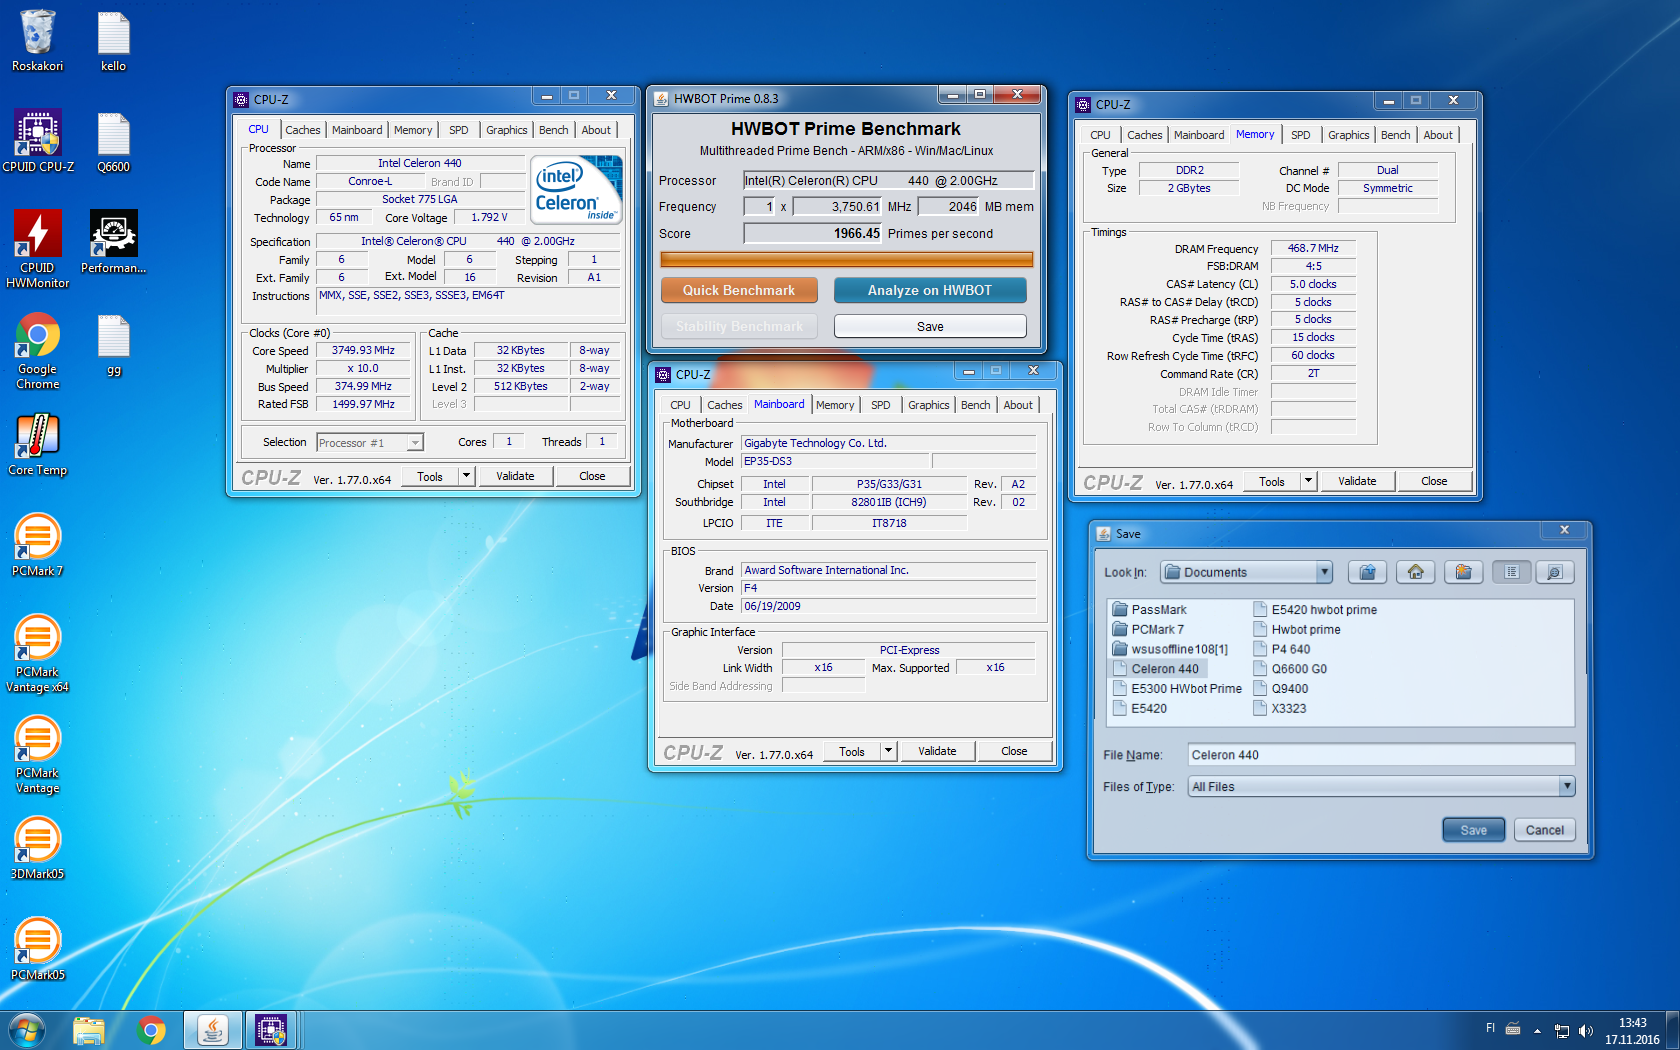Open About tab in Memory CPU-Z window

(1437, 135)
